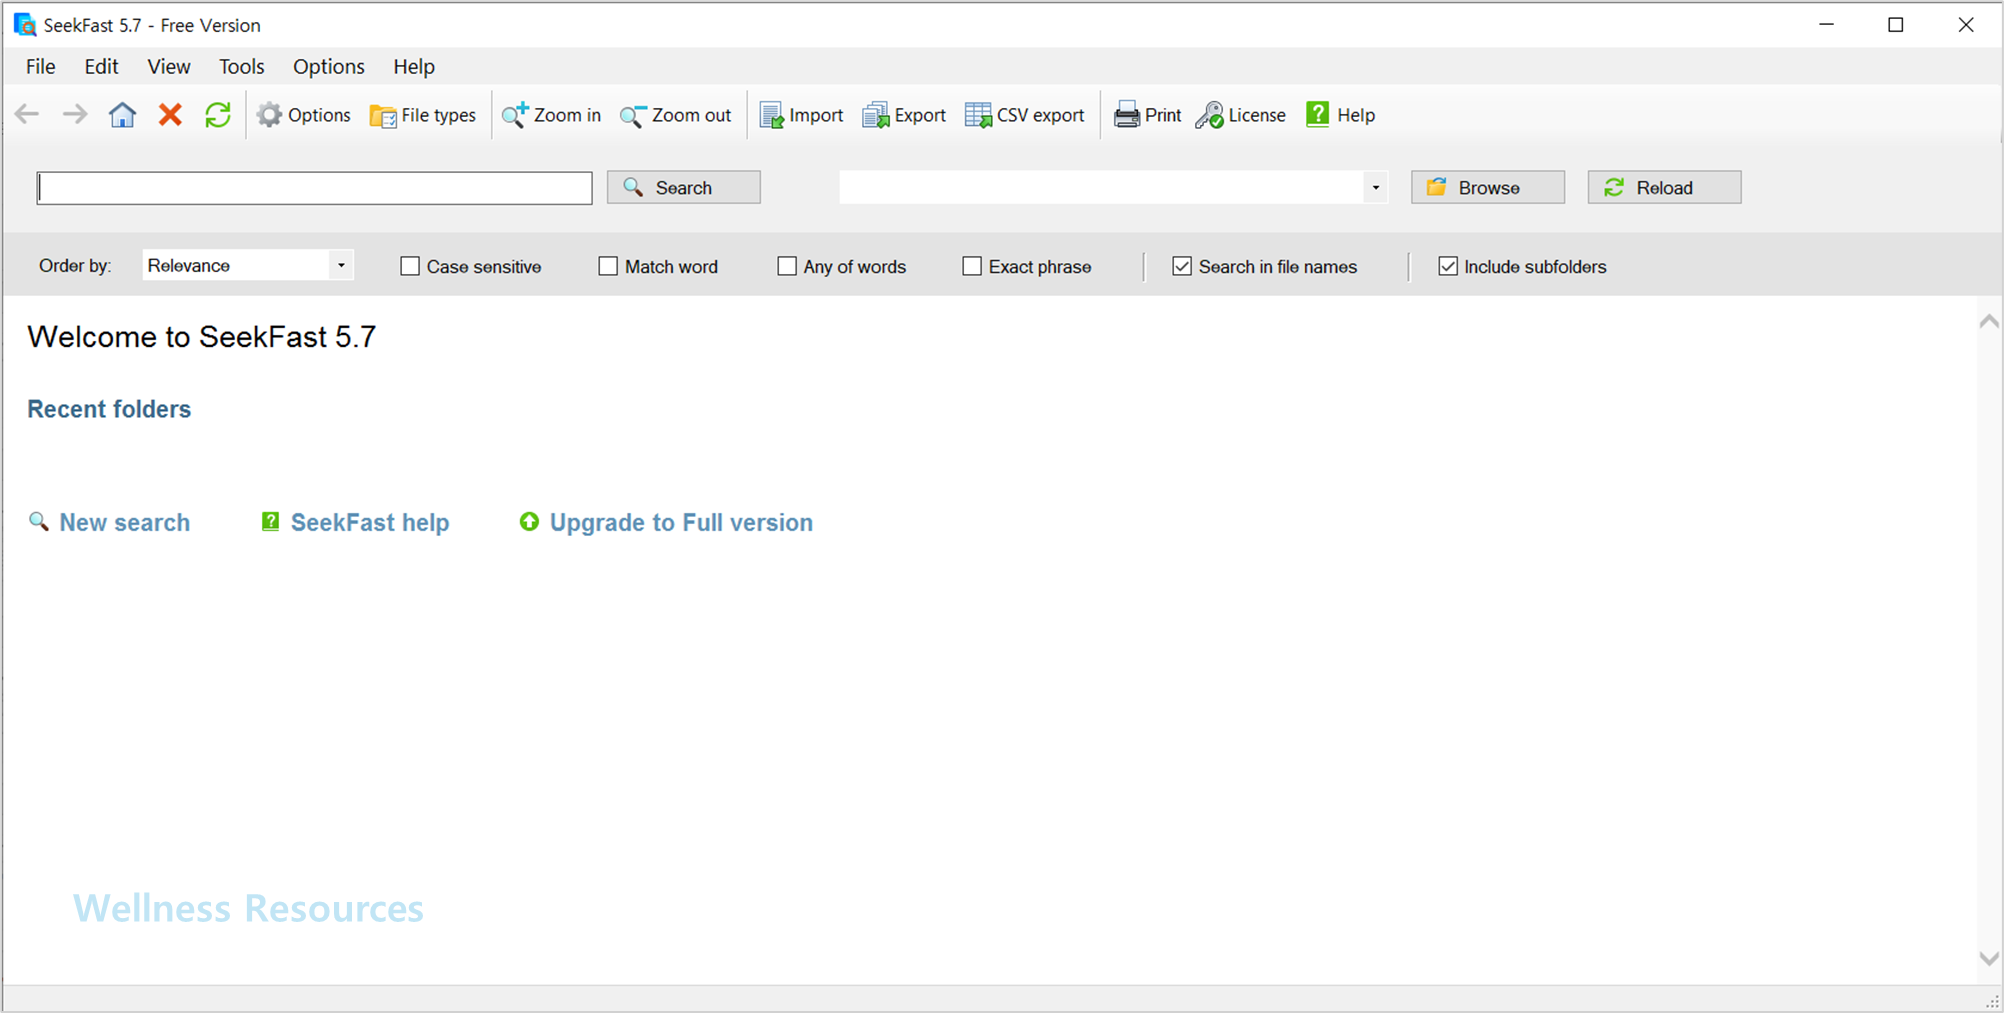Uncheck Search in file names
Viewport: 2004px width, 1013px height.
click(1182, 266)
